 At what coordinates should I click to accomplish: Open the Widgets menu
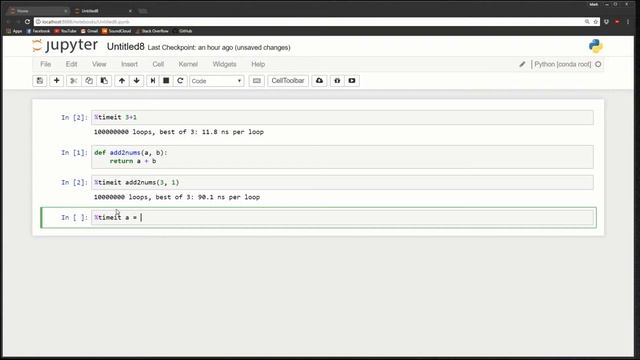coord(224,64)
